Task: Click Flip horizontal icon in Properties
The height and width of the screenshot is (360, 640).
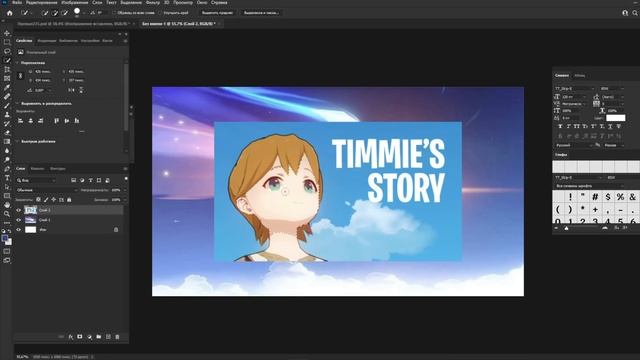Action: click(x=71, y=90)
